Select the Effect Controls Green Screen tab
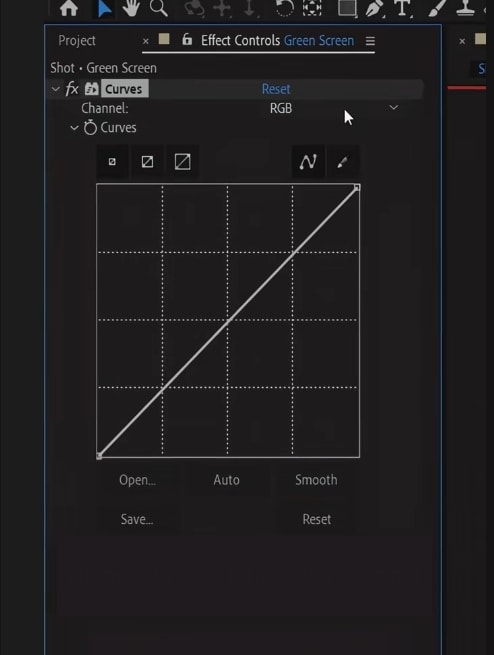 [x=277, y=41]
